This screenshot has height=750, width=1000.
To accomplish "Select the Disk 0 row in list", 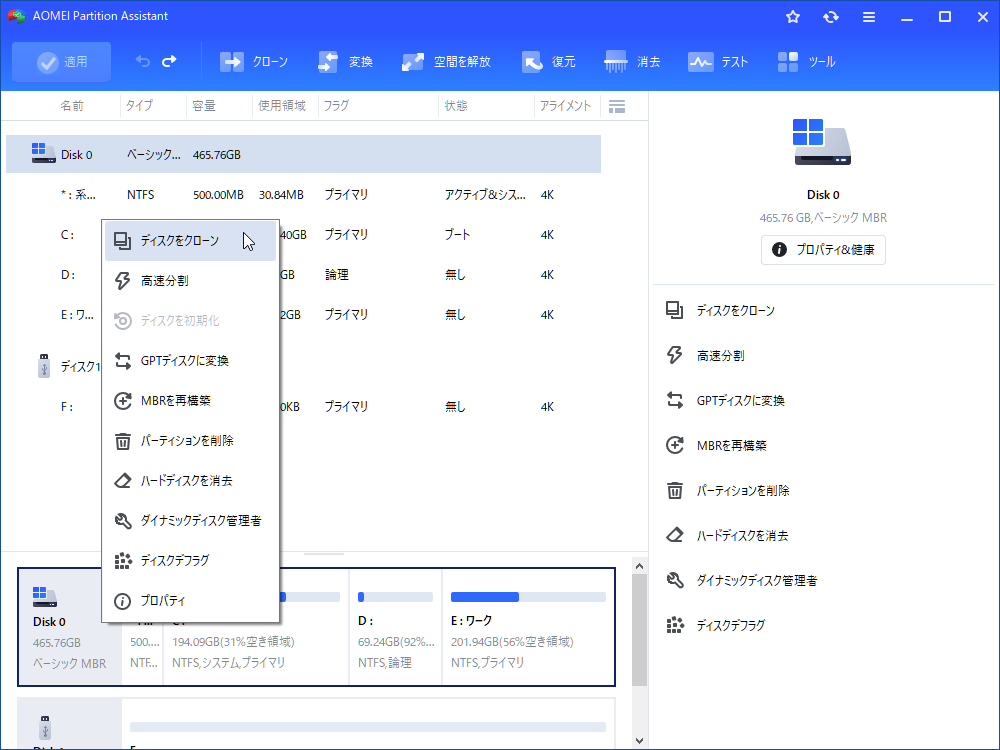I will click(x=304, y=154).
